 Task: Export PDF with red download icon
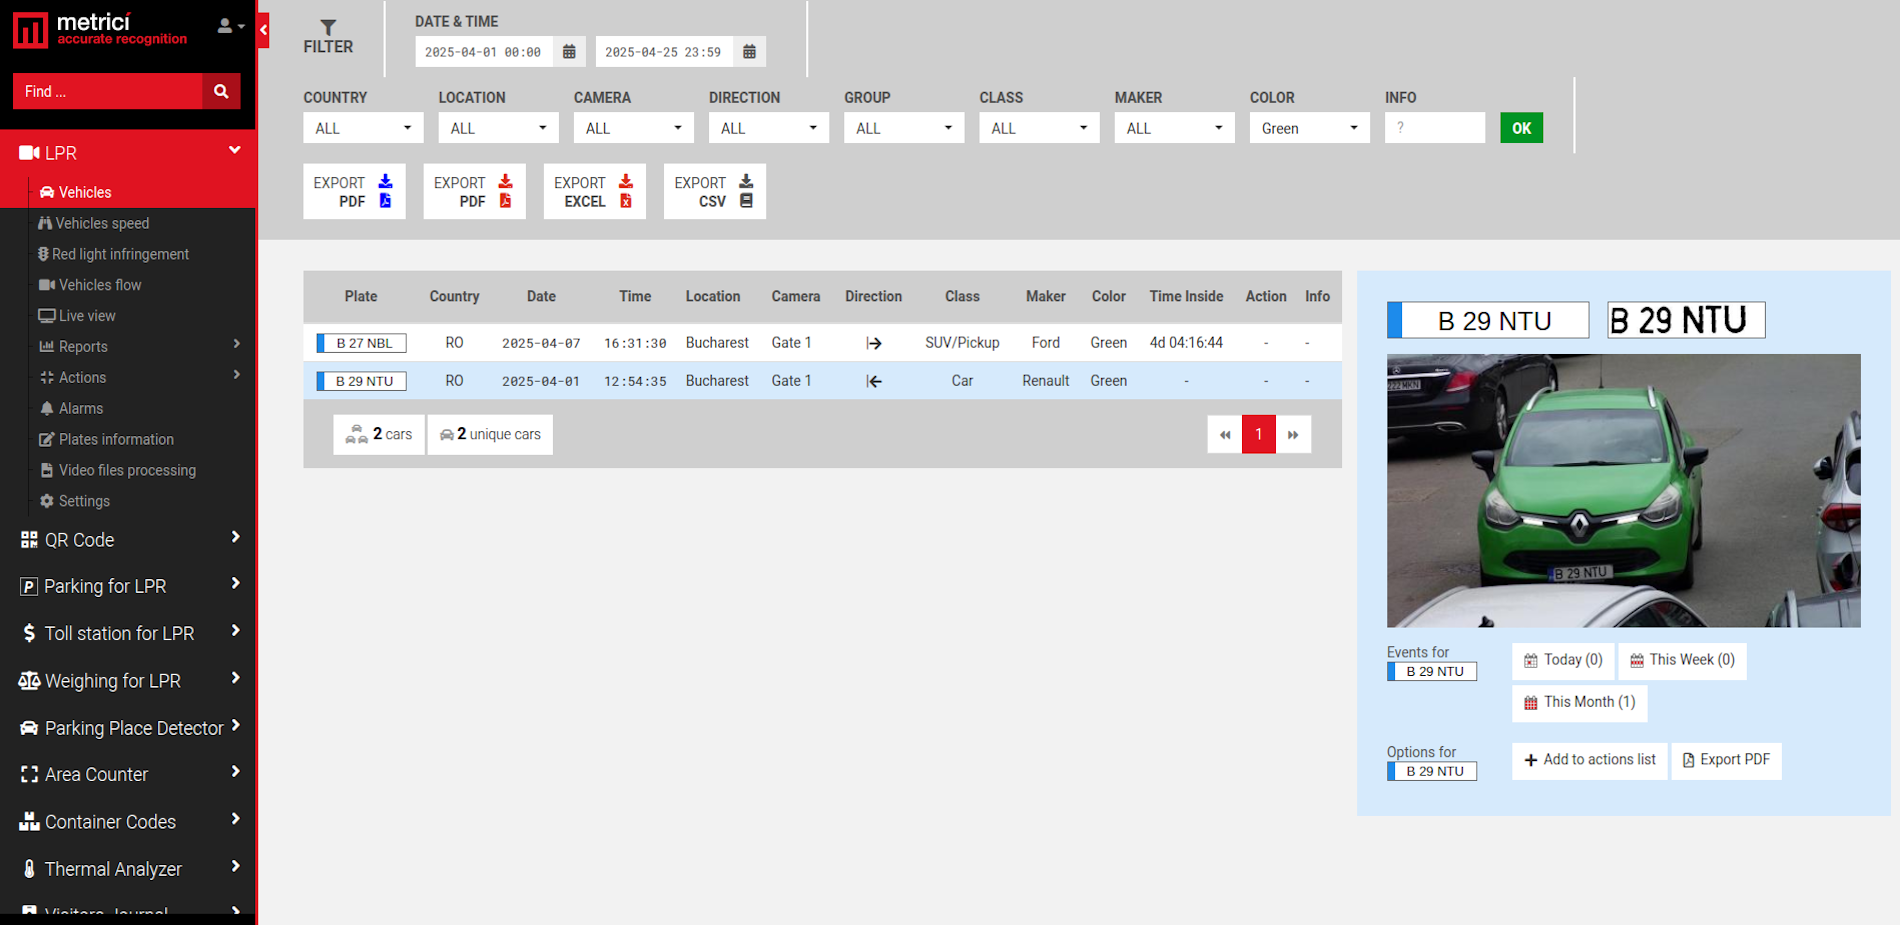pos(474,191)
